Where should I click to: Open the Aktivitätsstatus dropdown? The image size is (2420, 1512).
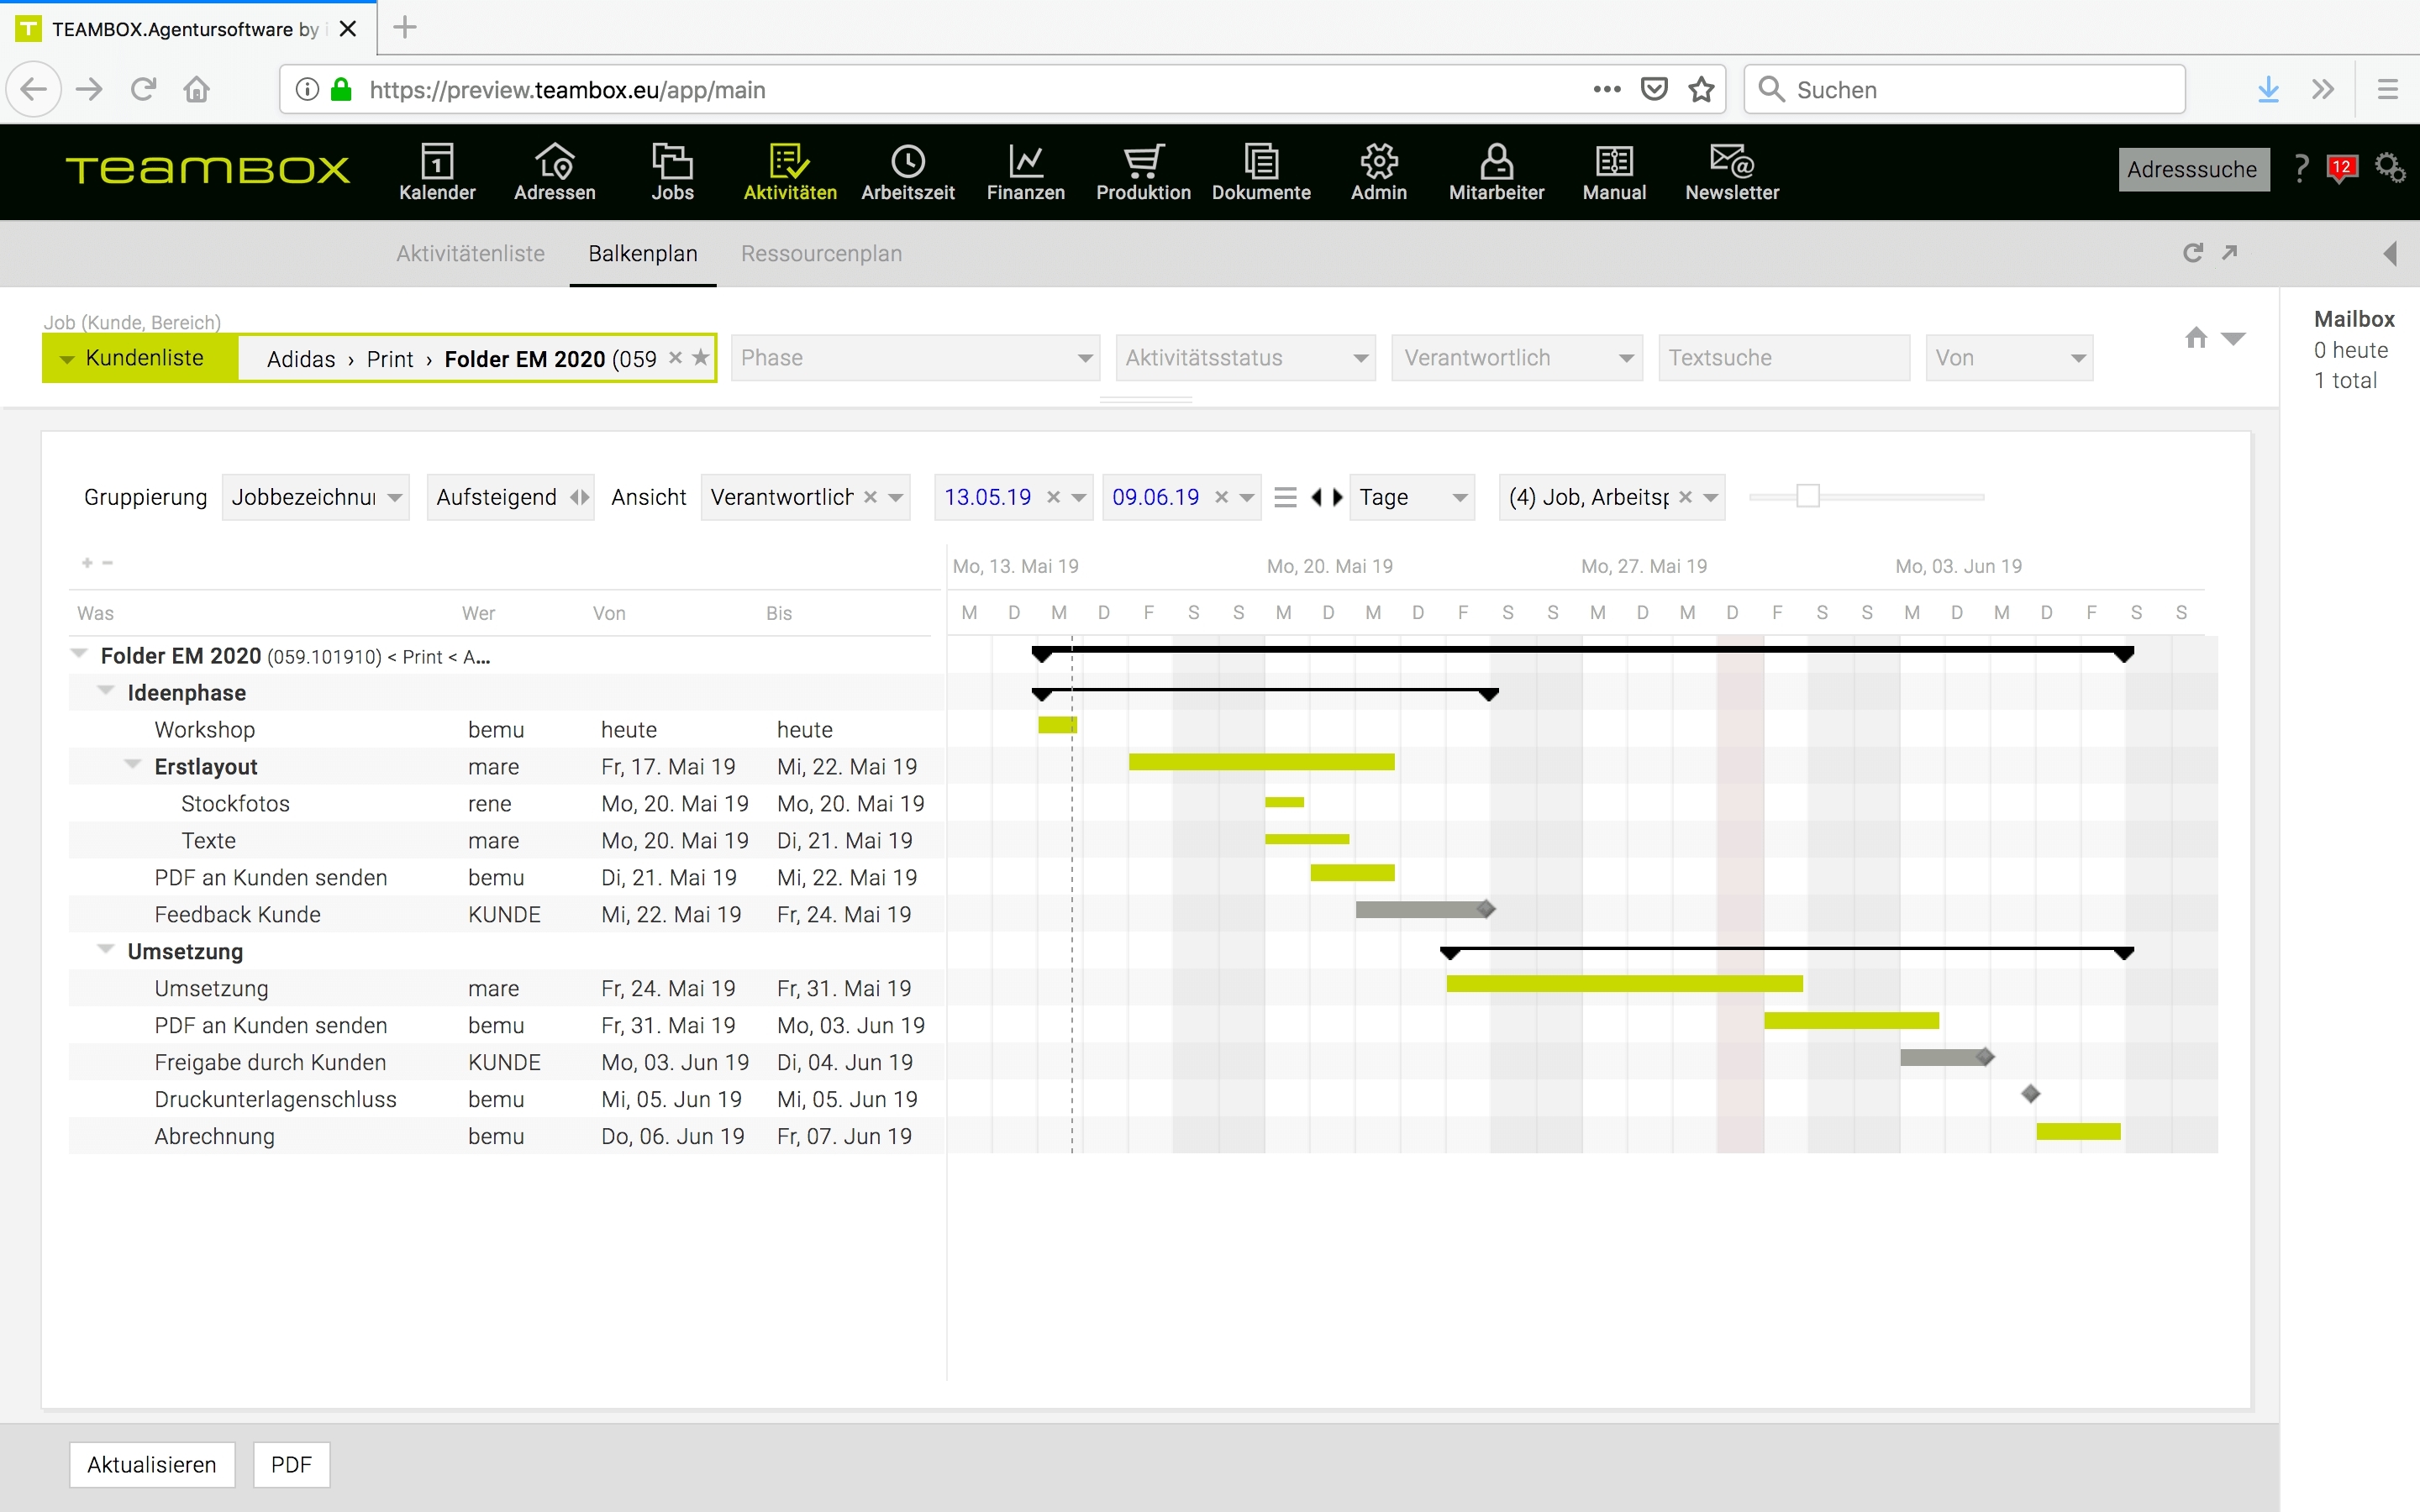click(x=1245, y=358)
